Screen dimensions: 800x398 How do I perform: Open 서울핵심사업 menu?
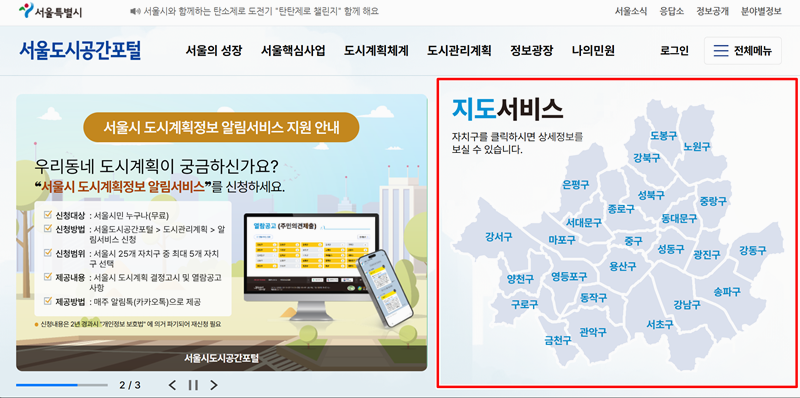pyautogui.click(x=293, y=51)
